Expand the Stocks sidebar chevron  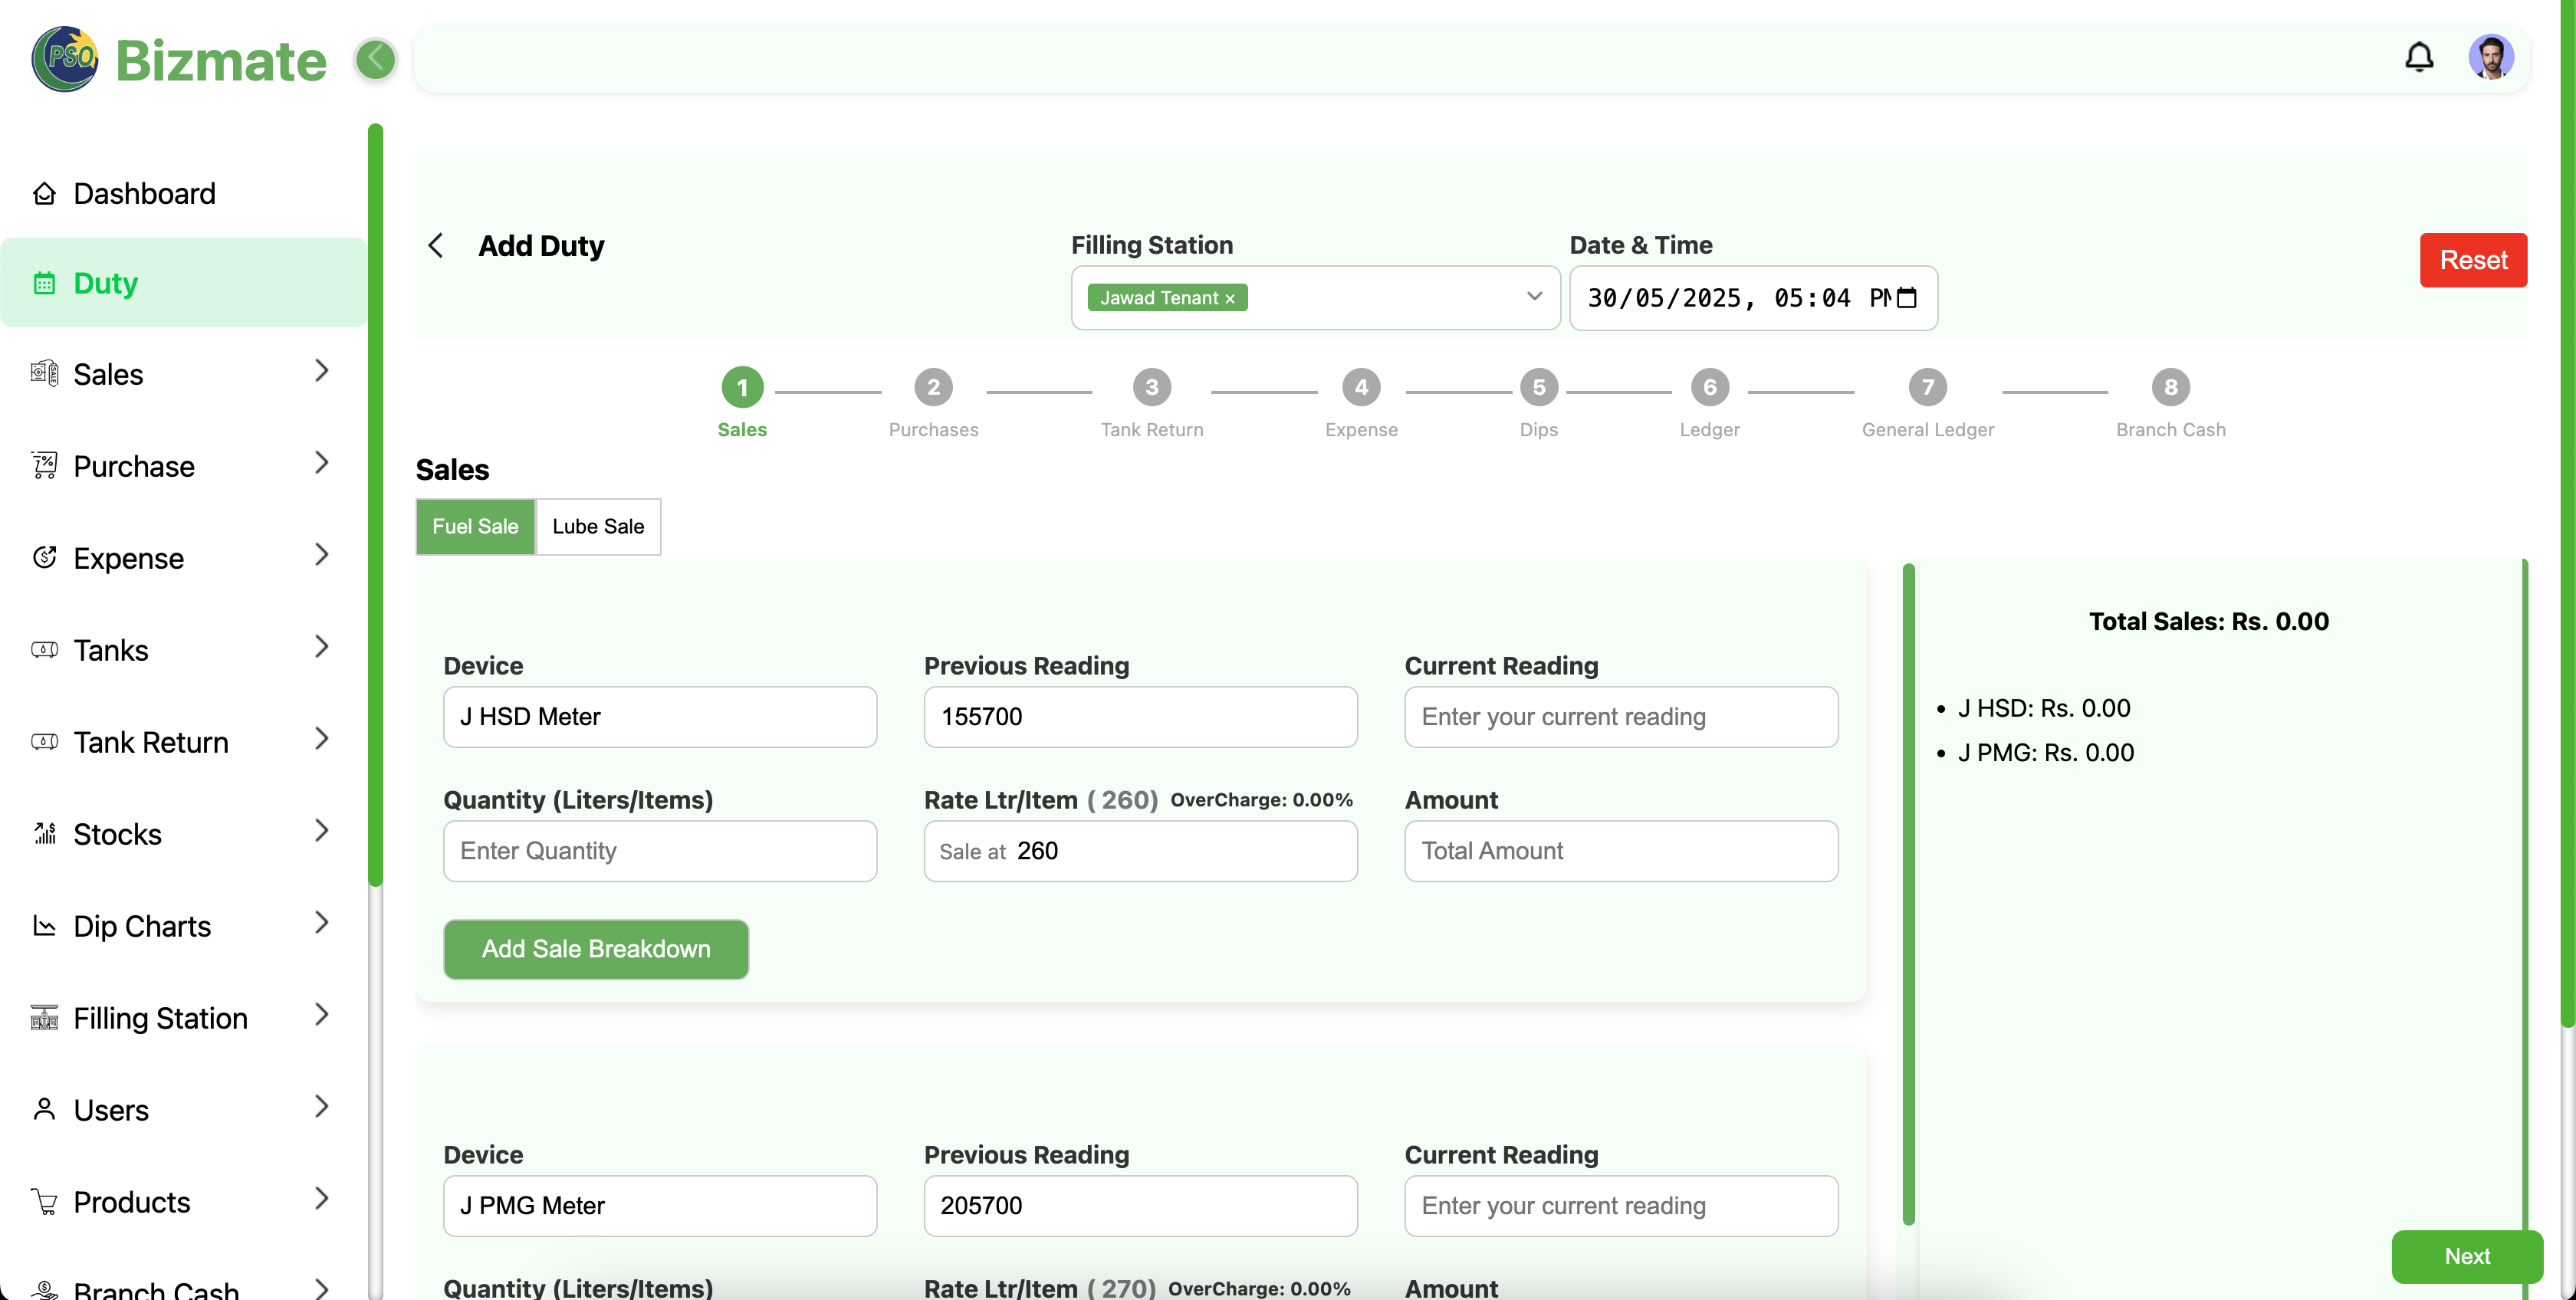[x=321, y=831]
